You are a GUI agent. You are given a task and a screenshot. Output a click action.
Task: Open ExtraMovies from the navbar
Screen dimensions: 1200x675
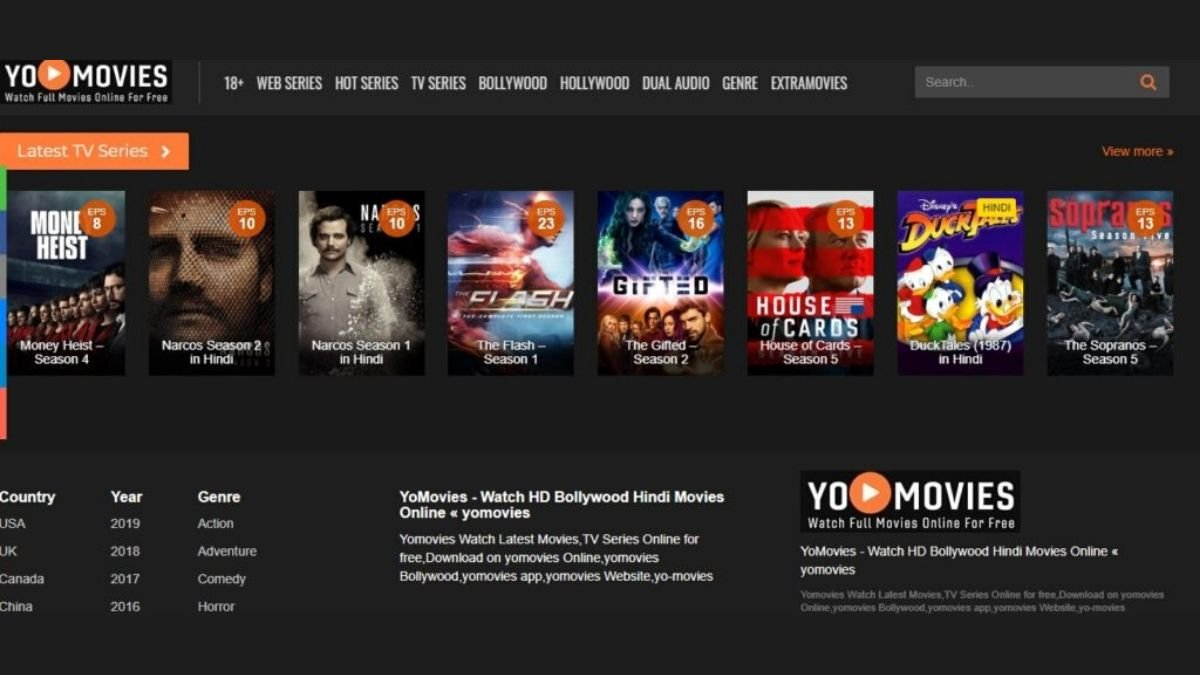[x=809, y=83]
